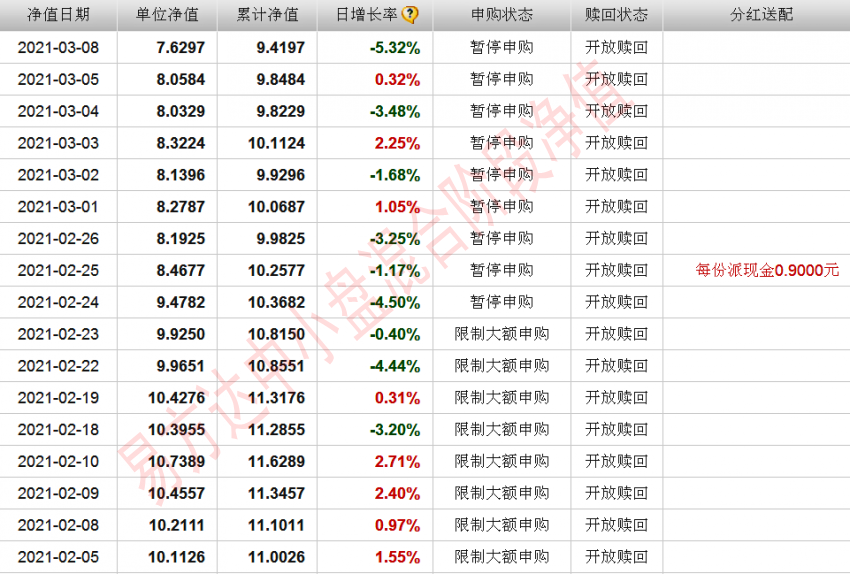Select date cell 2021-02-22

click(59, 366)
